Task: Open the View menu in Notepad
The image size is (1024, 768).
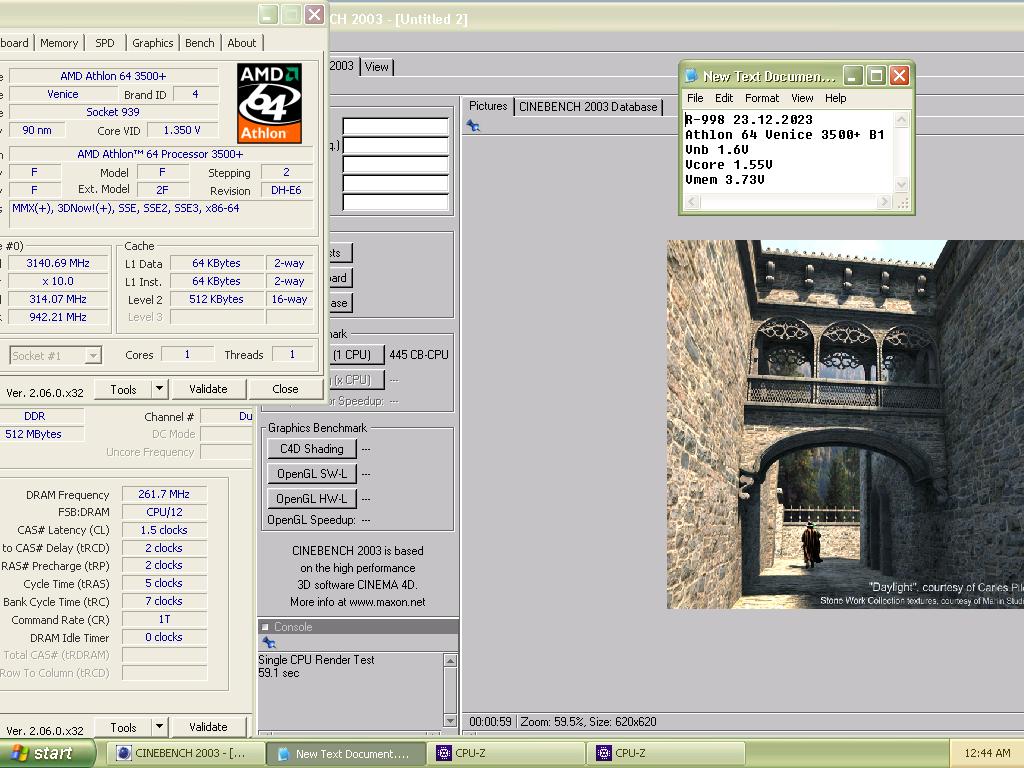Action: [x=802, y=98]
